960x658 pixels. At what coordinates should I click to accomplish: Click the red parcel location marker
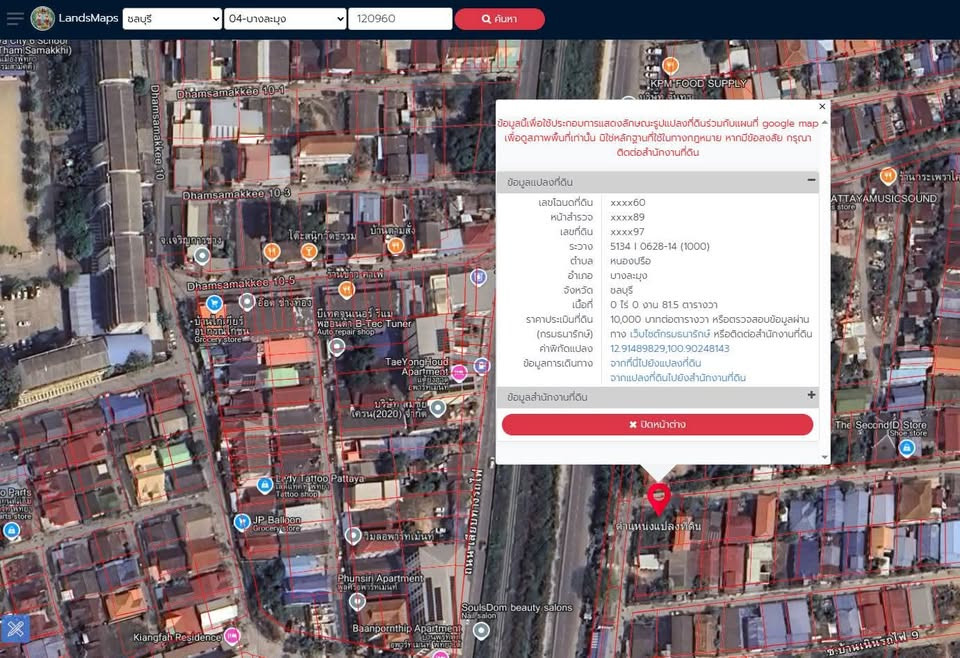tap(659, 498)
